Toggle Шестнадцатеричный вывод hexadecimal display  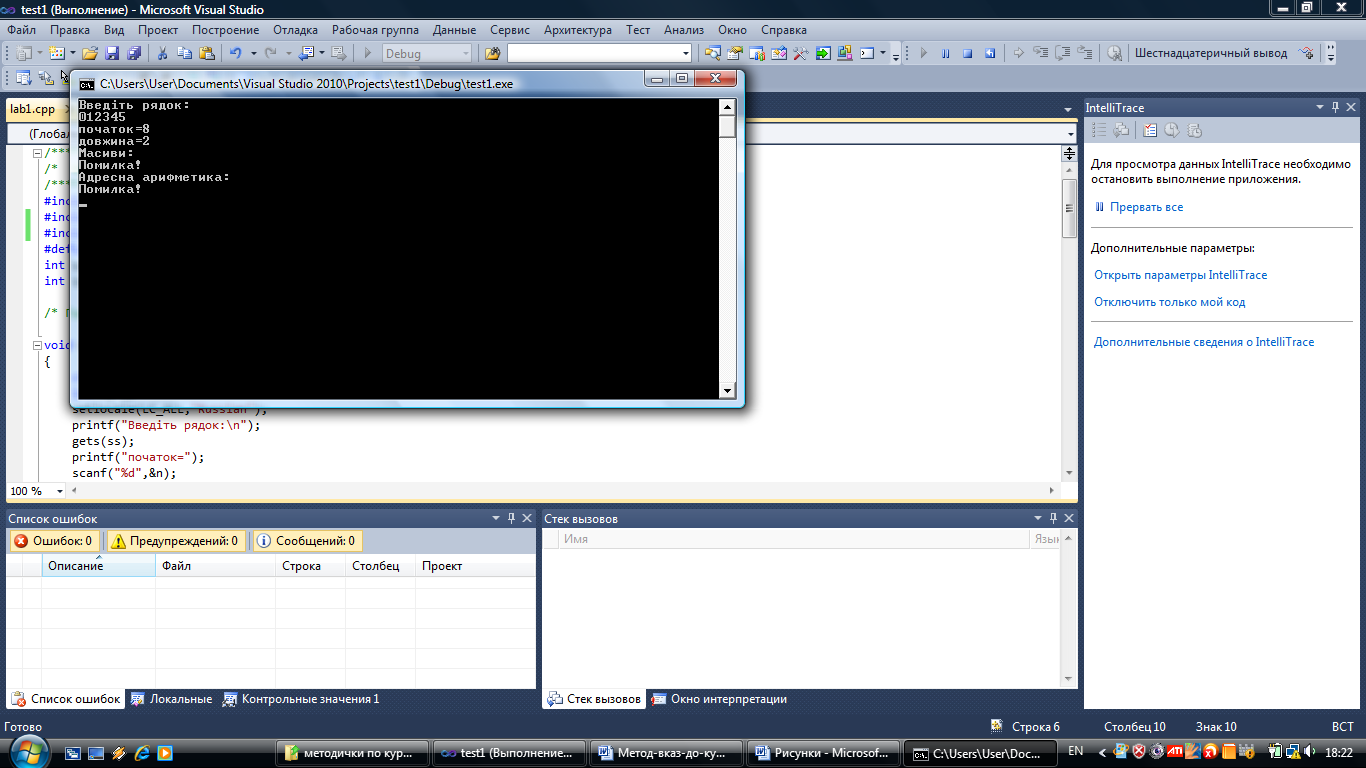(1211, 53)
